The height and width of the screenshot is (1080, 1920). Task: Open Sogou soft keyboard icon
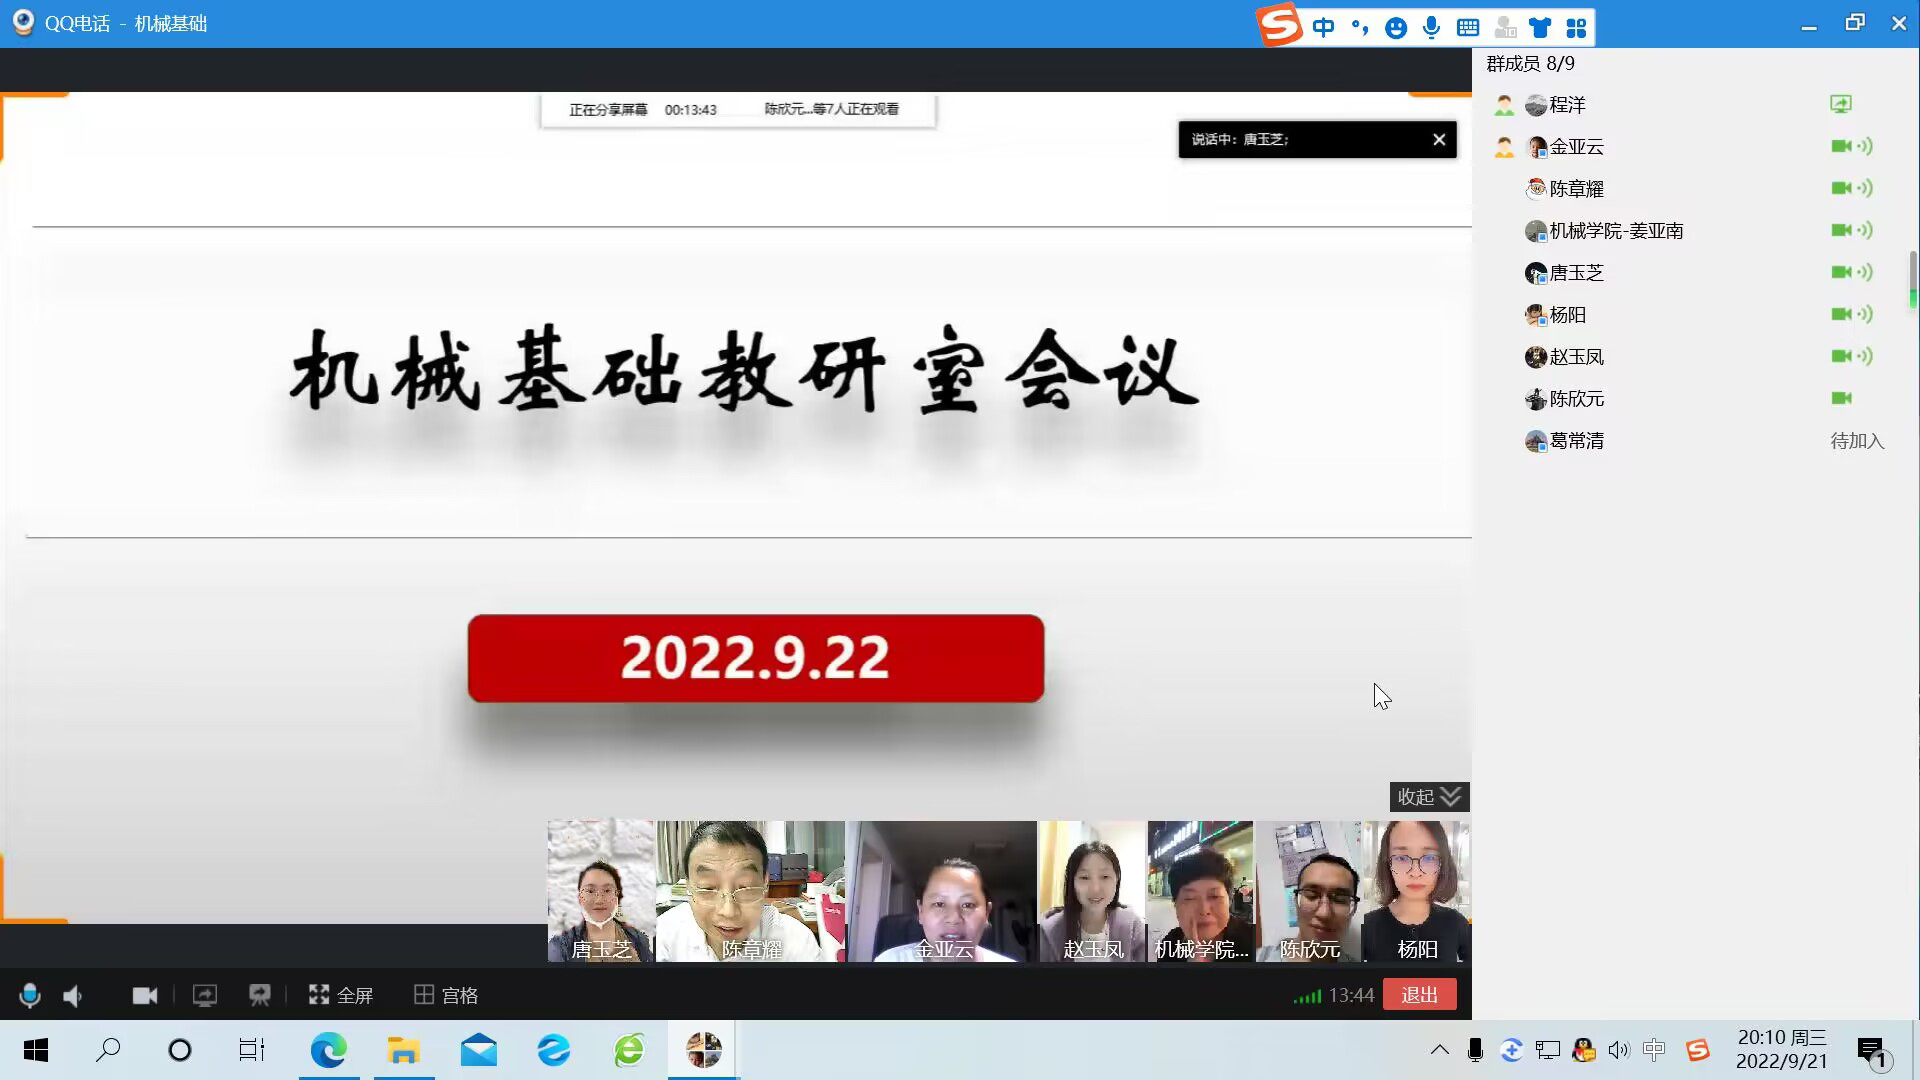click(x=1468, y=27)
